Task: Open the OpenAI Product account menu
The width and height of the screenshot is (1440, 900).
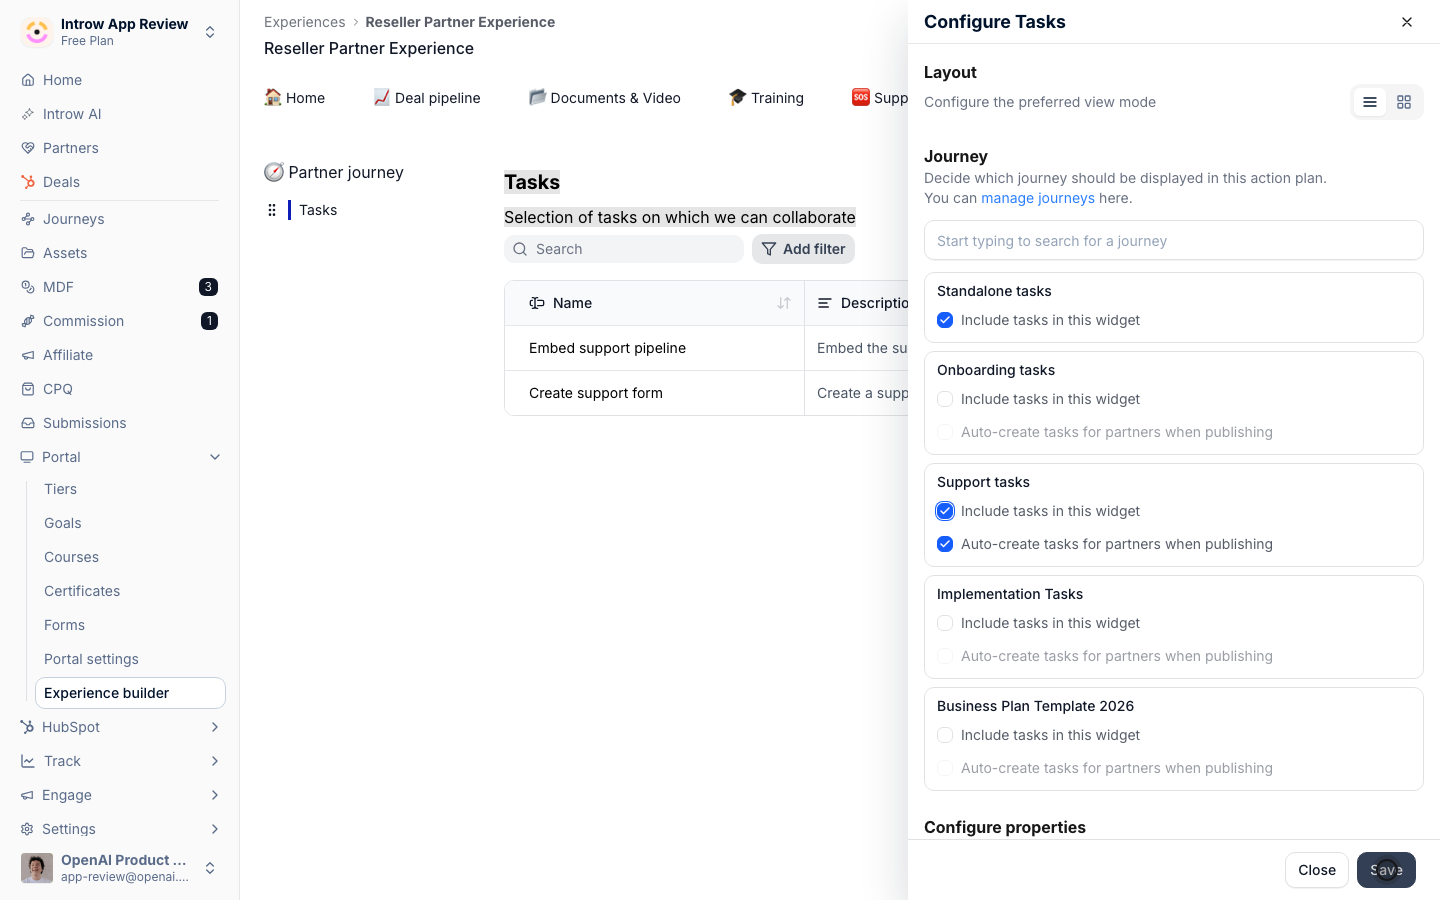Action: (x=120, y=868)
